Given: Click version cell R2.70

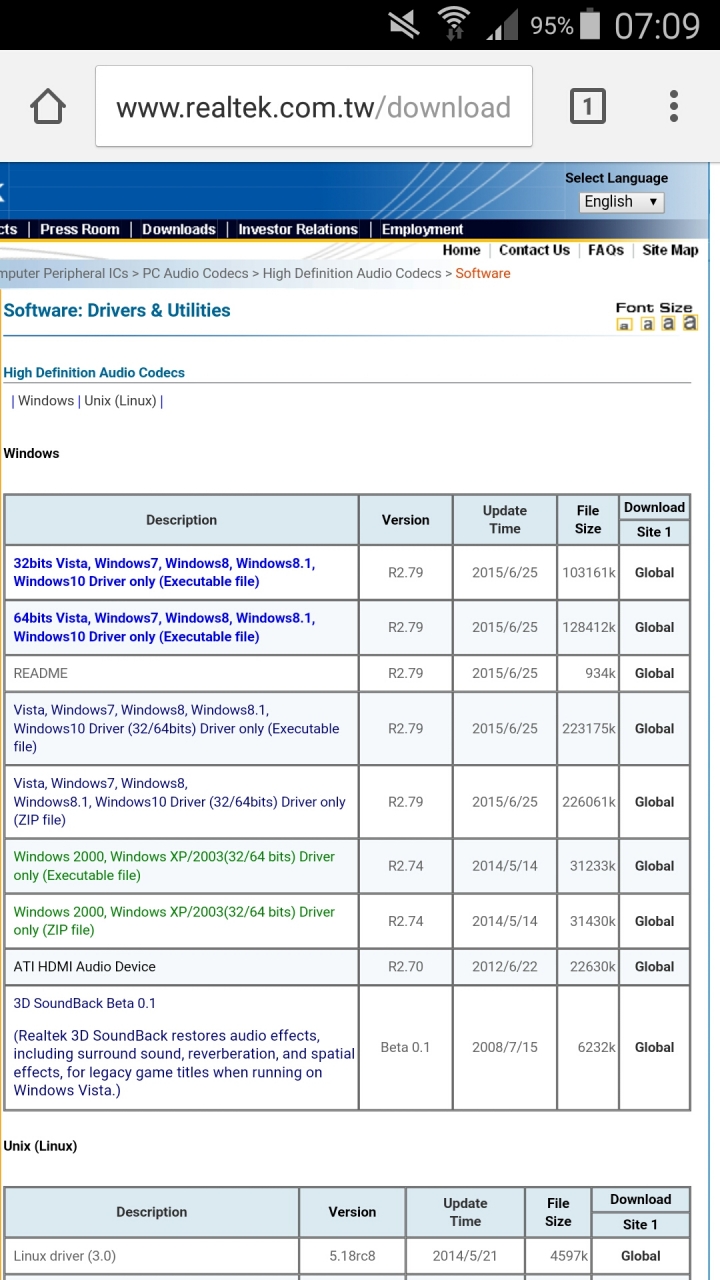Looking at the screenshot, I should click(x=406, y=966).
